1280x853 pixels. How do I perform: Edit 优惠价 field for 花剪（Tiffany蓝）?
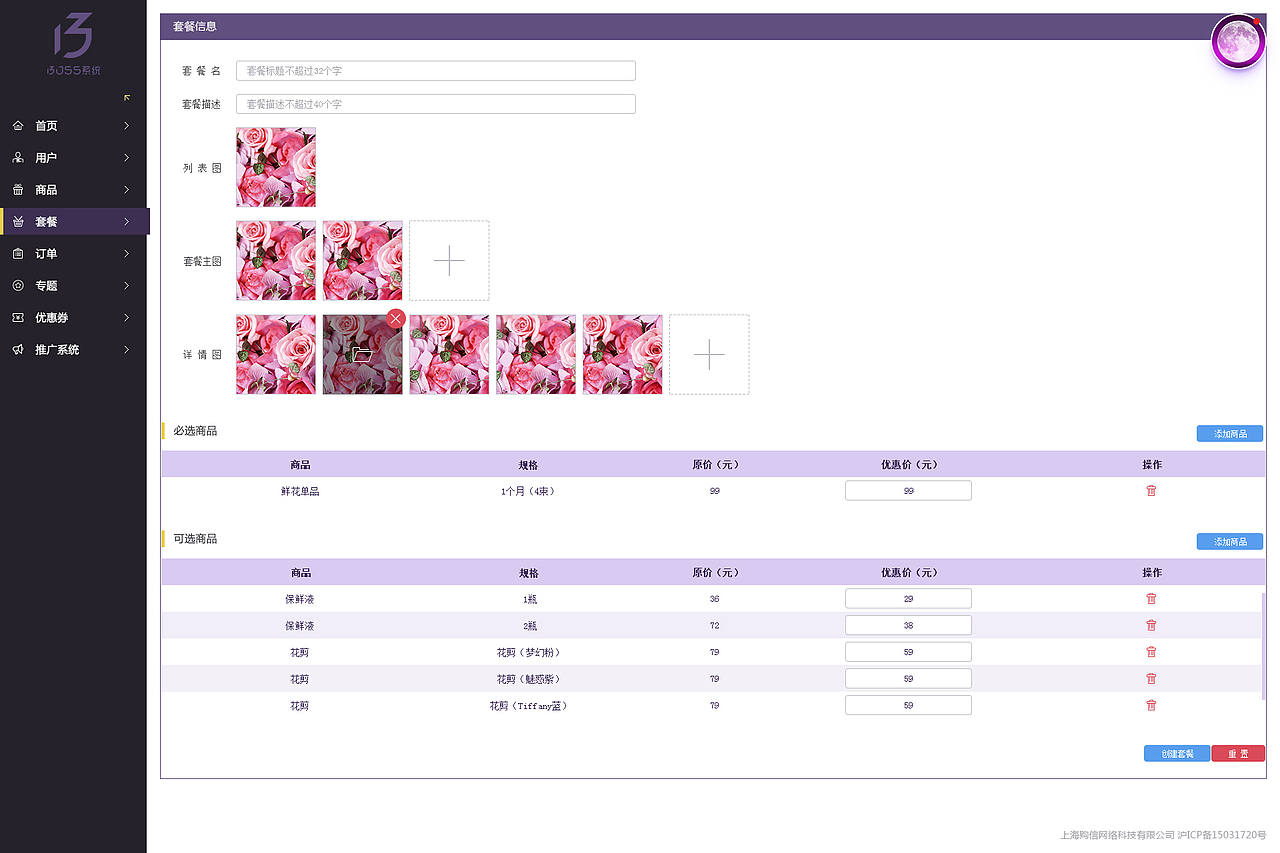click(908, 705)
